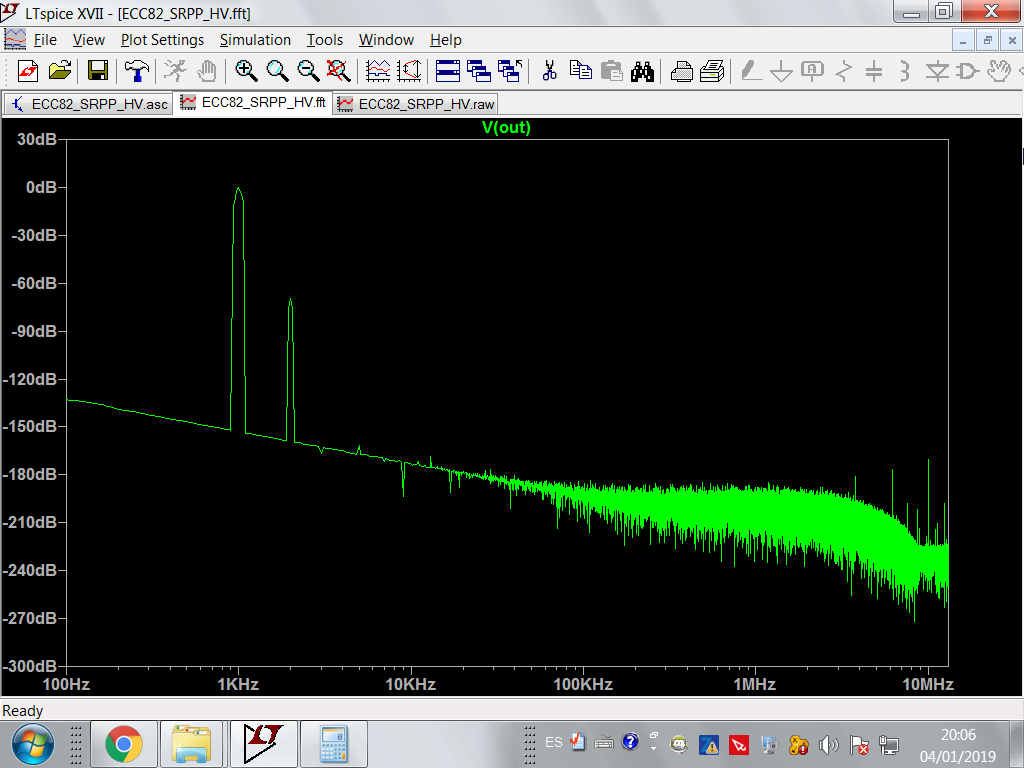1024x768 pixels.
Task: Open the File menu
Action: [45, 40]
